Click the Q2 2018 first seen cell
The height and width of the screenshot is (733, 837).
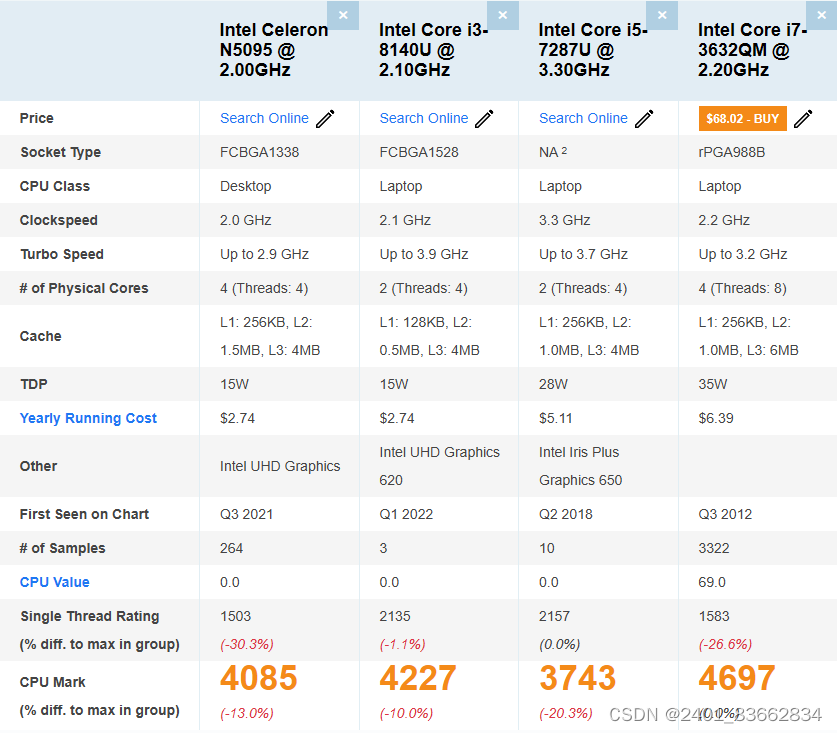[x=566, y=514]
